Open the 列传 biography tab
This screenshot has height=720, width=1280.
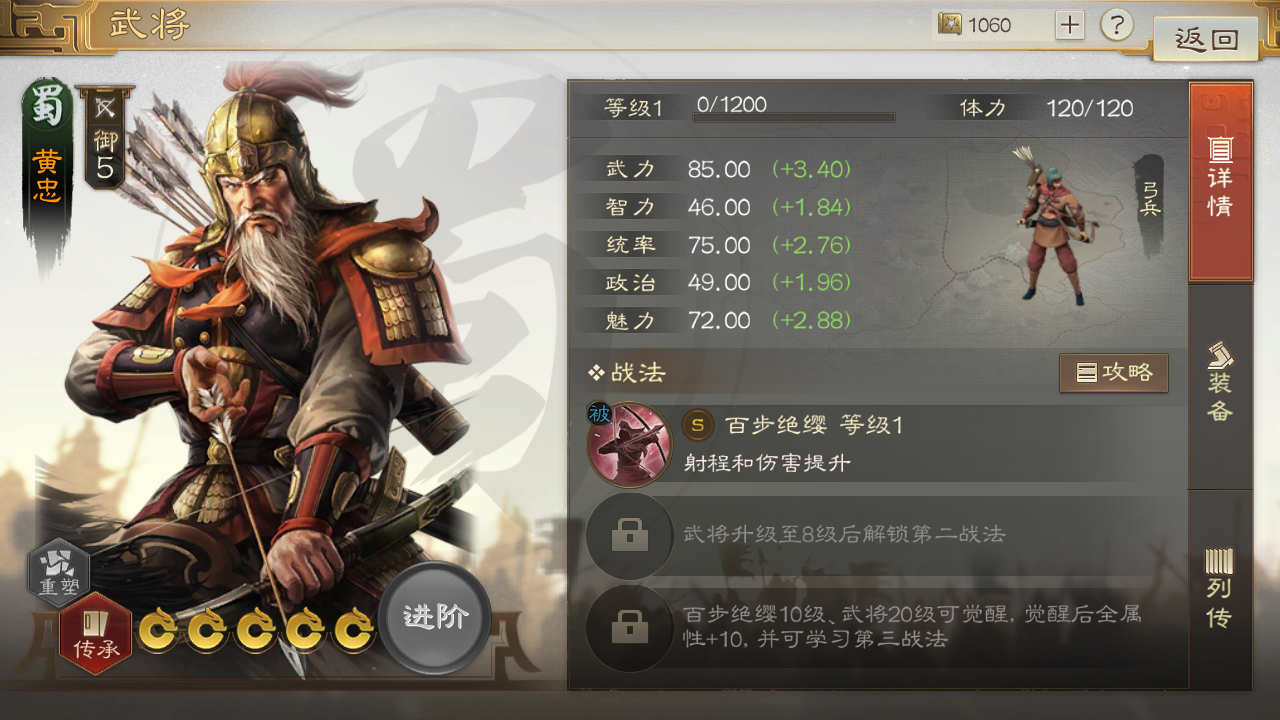coord(1220,589)
